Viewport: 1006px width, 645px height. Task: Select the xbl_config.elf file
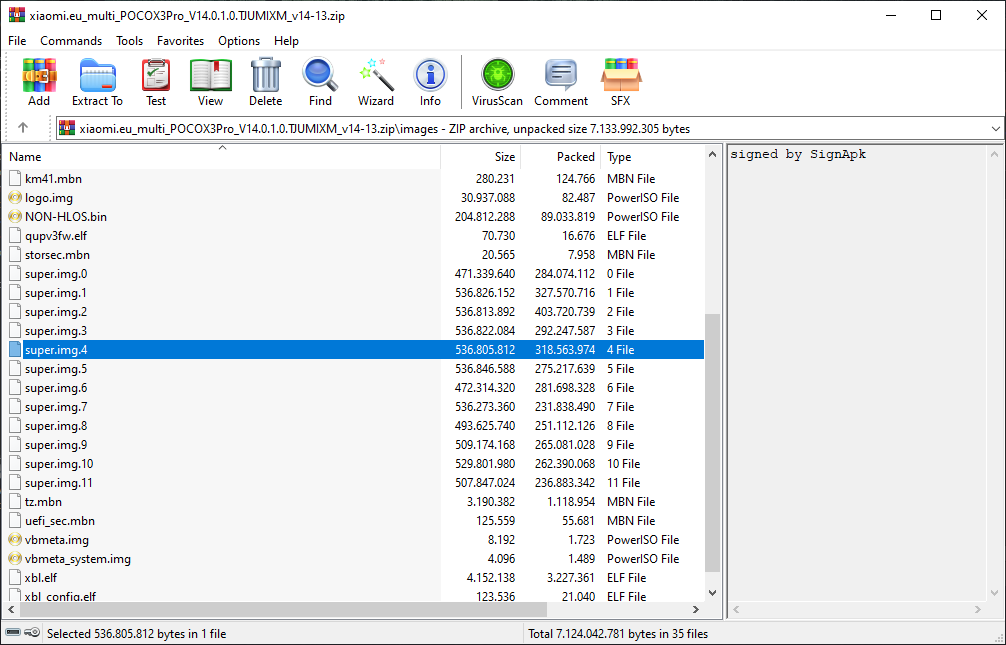(354, 596)
